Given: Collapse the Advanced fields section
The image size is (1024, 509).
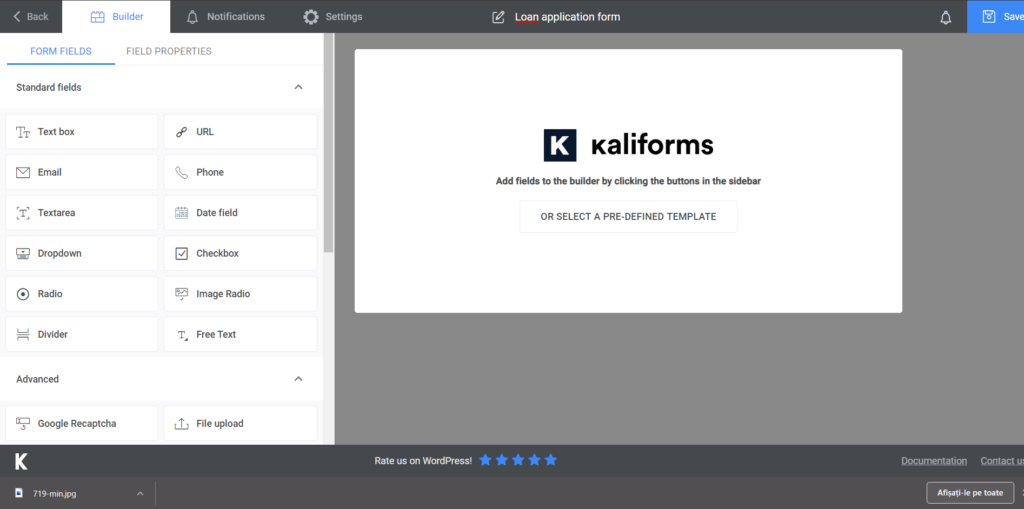Looking at the screenshot, I should click(x=298, y=379).
